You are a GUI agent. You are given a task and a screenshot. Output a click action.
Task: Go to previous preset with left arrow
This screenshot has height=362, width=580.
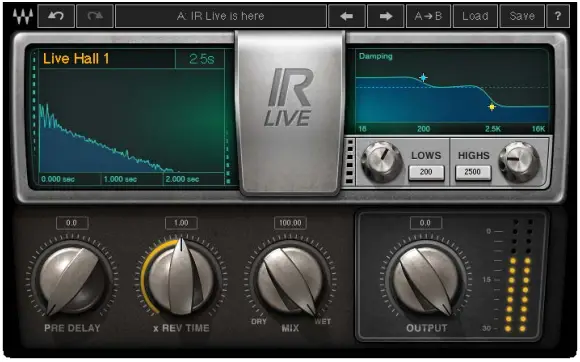coord(347,16)
